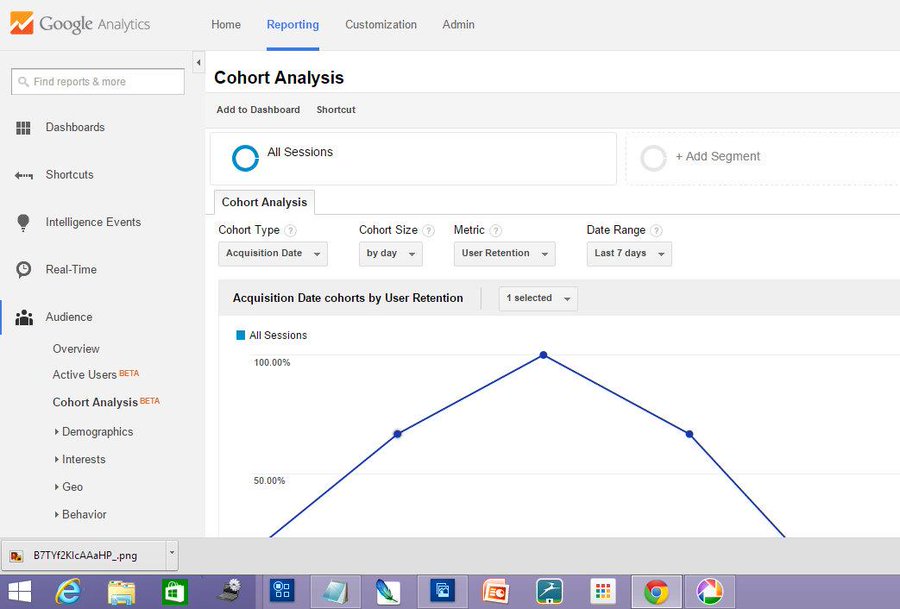Click Add to Dashboard link
900x609 pixels.
258,110
